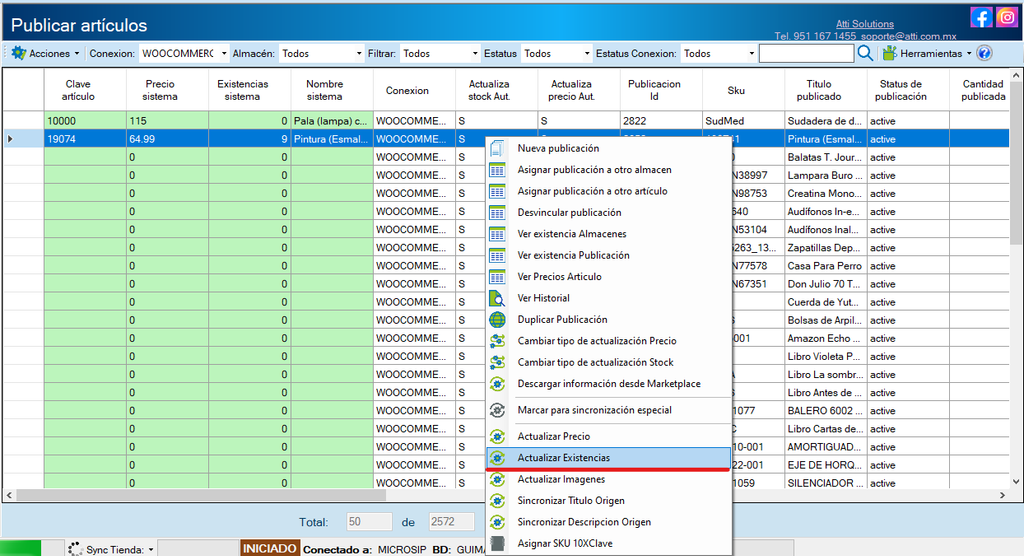Image resolution: width=1024 pixels, height=556 pixels.
Task: Click the Lampara Buro title cell
Action: (825, 176)
